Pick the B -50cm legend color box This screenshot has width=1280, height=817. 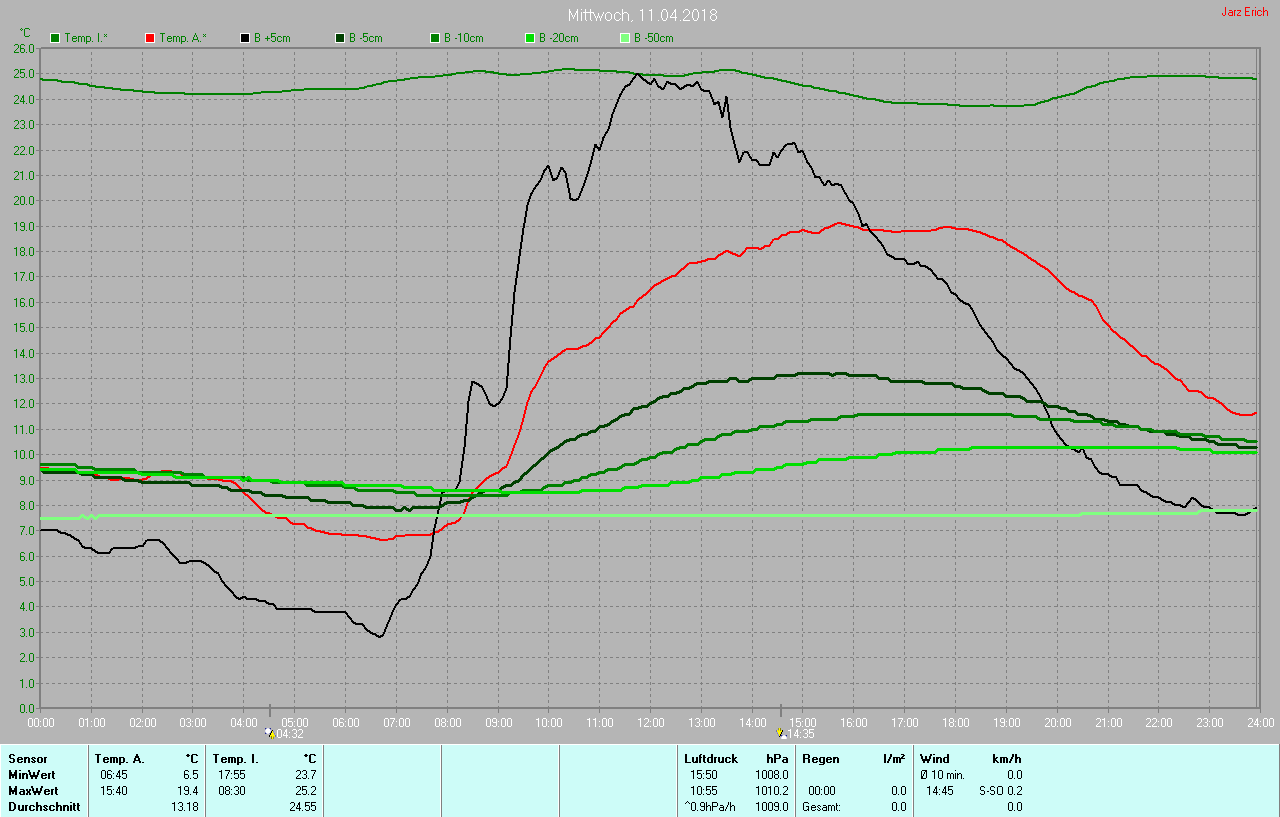(x=625, y=38)
